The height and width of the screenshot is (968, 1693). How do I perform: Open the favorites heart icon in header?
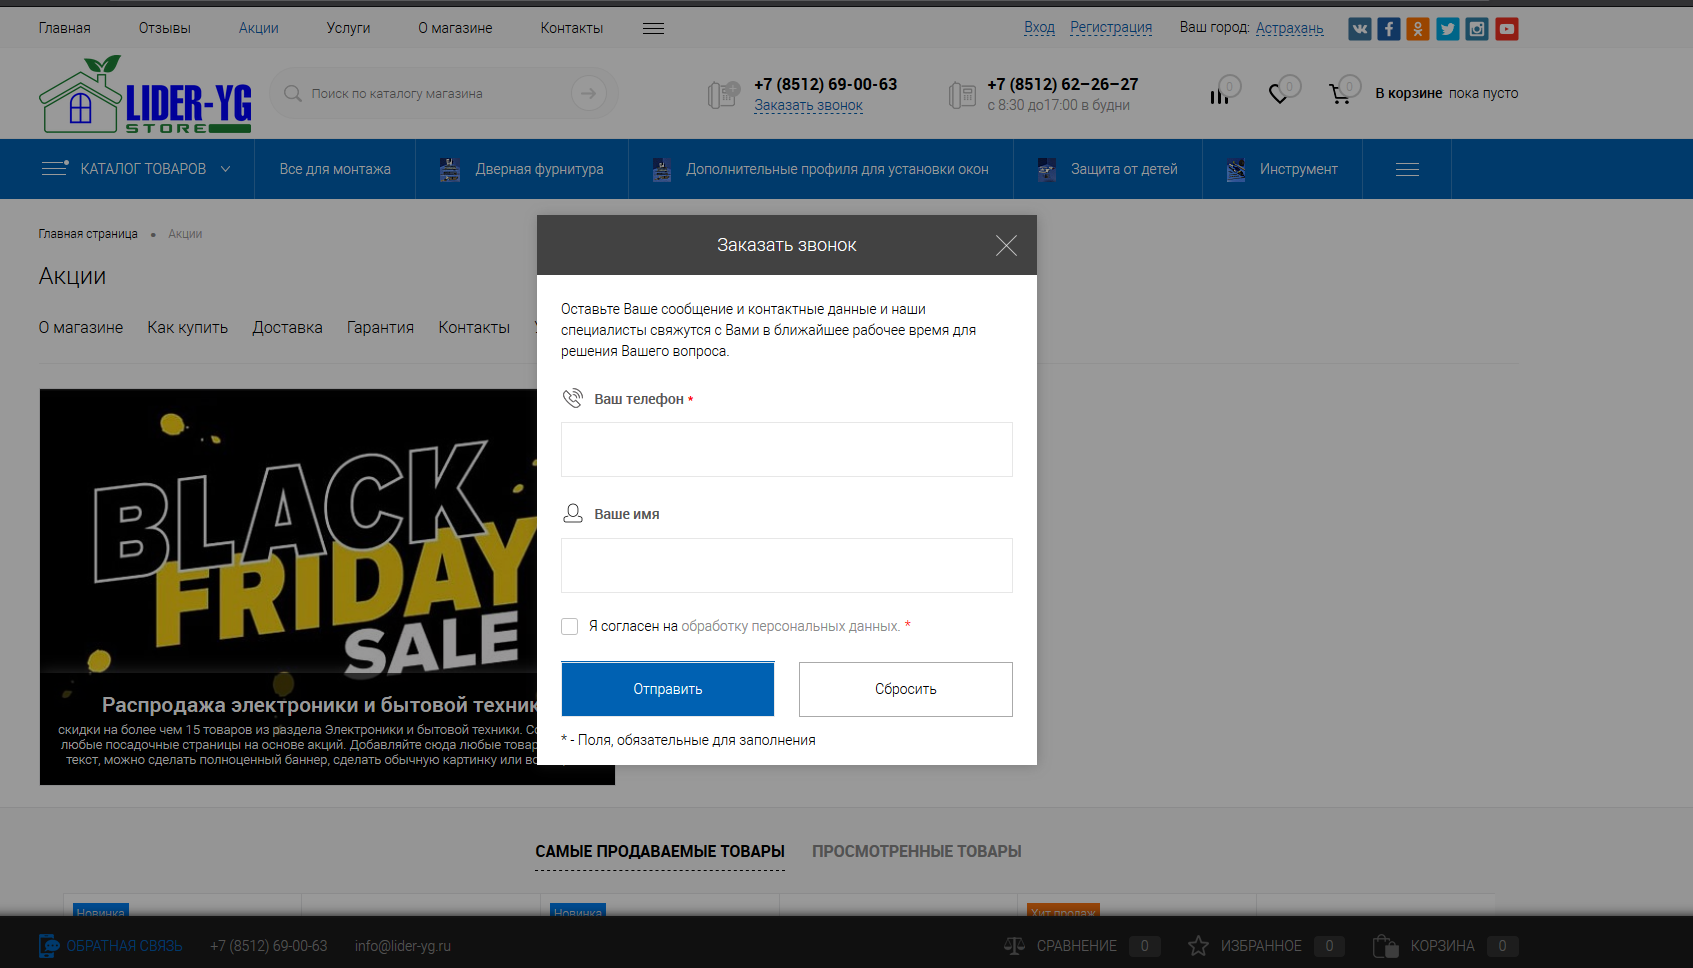[1278, 94]
